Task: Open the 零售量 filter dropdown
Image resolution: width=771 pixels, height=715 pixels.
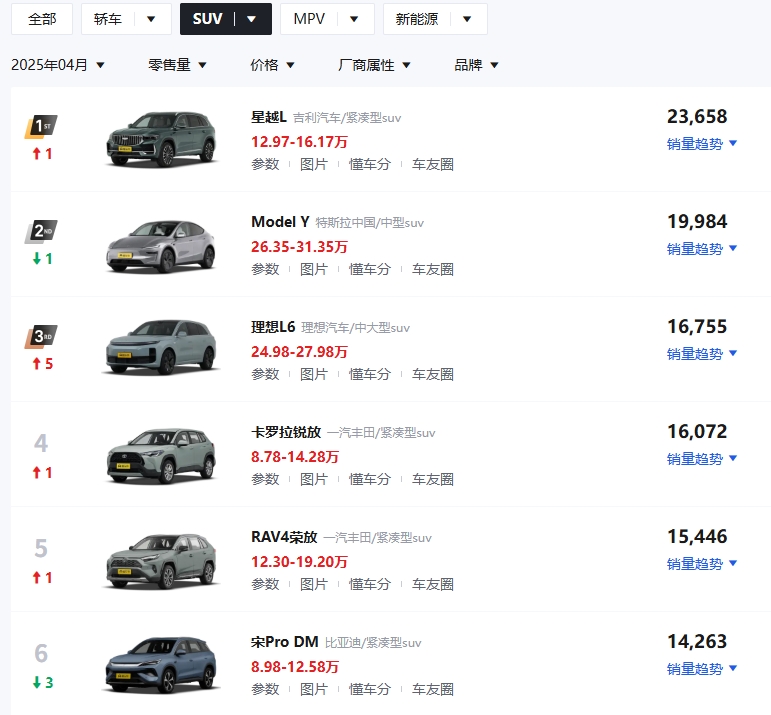Action: click(178, 65)
